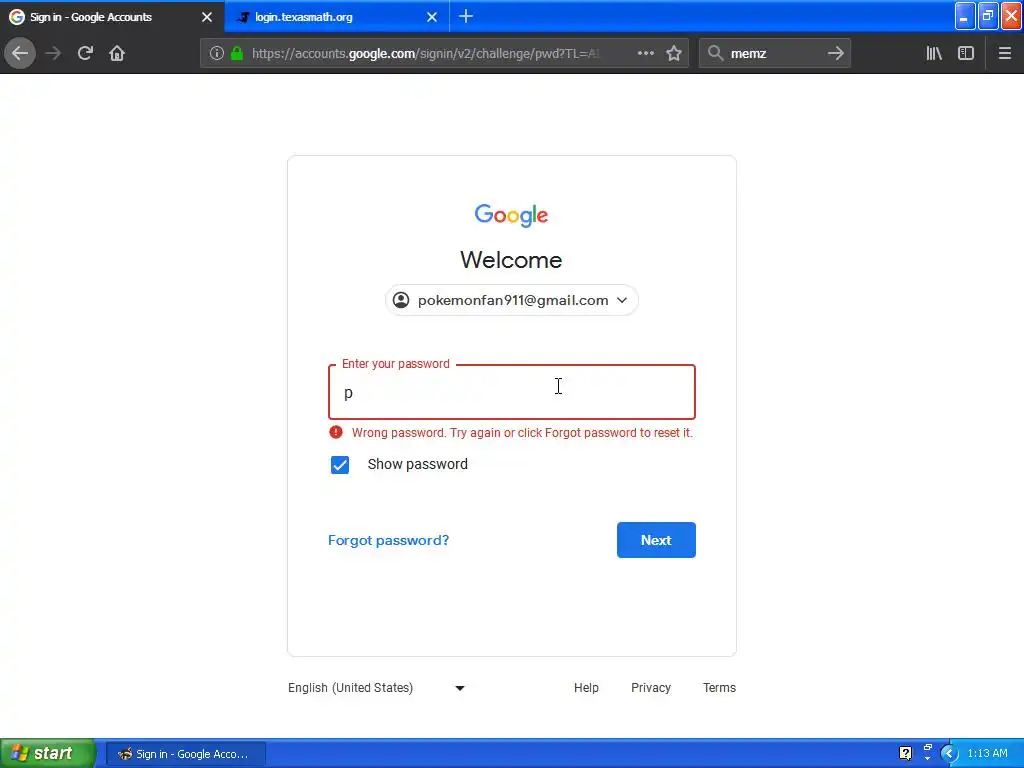Click the green secure connection padlock
Image resolution: width=1024 pixels, height=768 pixels.
[237, 54]
